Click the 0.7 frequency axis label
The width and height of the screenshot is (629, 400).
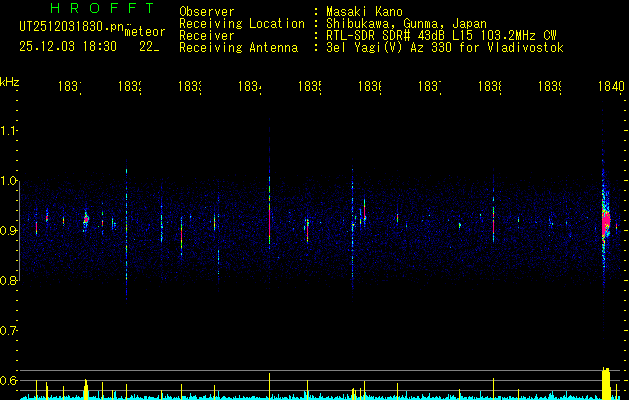point(10,330)
